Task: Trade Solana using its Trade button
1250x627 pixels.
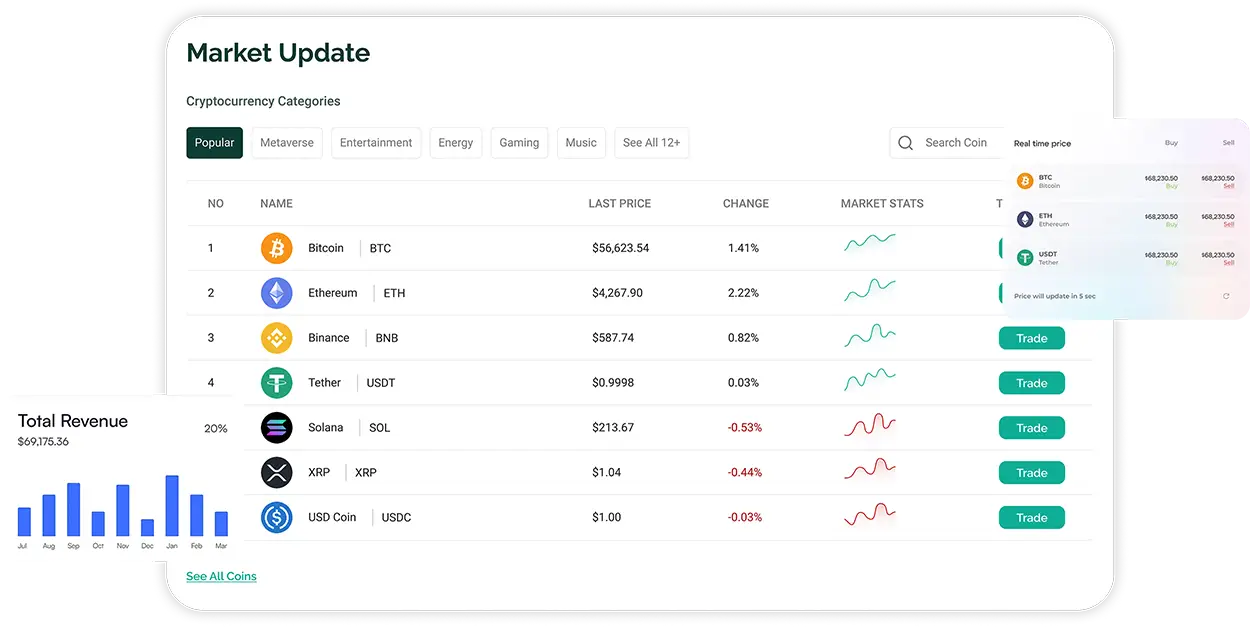Action: coord(1032,428)
